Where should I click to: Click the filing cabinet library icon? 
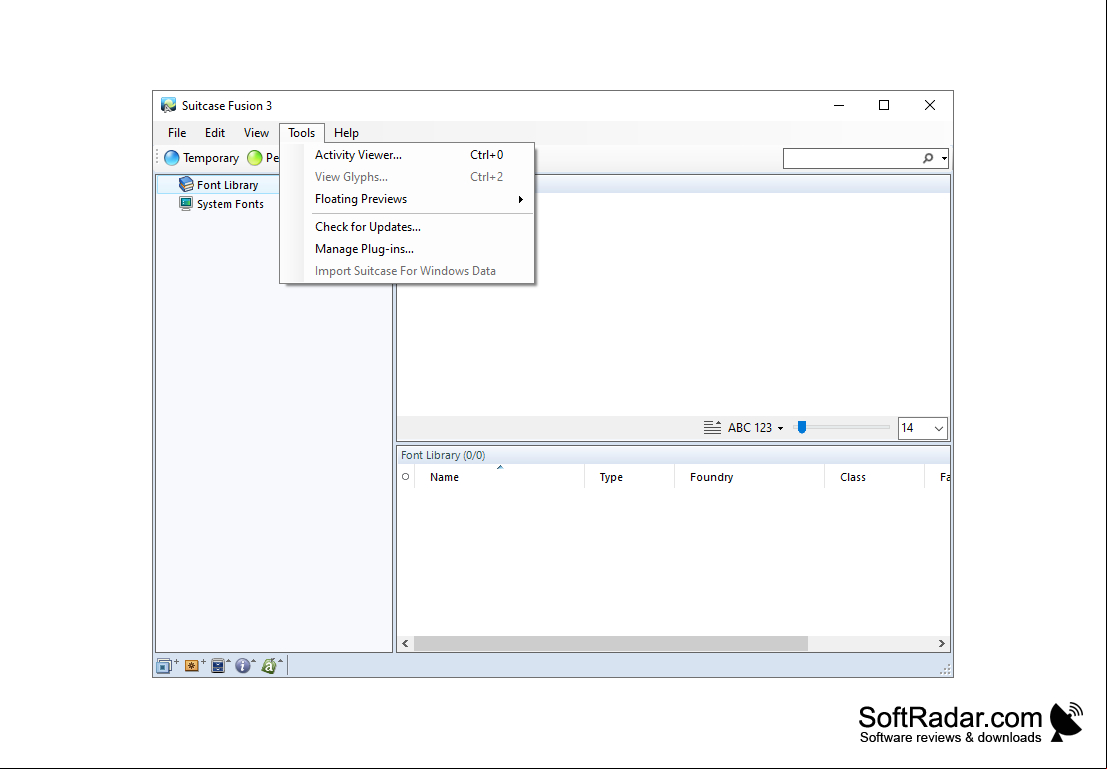pyautogui.click(x=218, y=665)
